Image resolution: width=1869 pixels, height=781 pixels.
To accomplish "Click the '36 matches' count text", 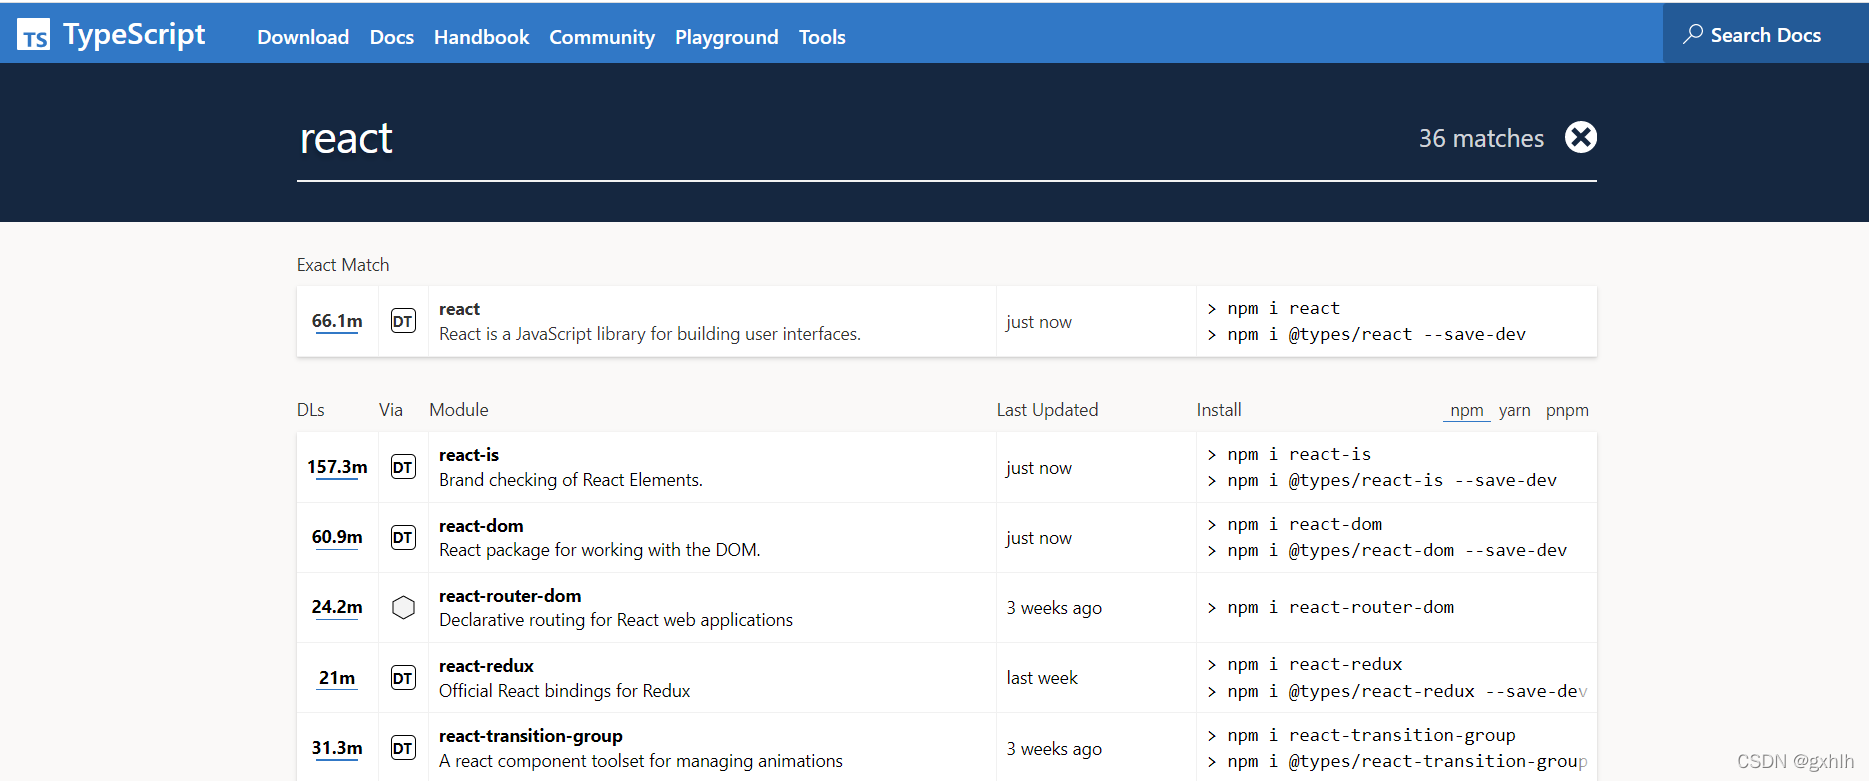I will pyautogui.click(x=1481, y=138).
